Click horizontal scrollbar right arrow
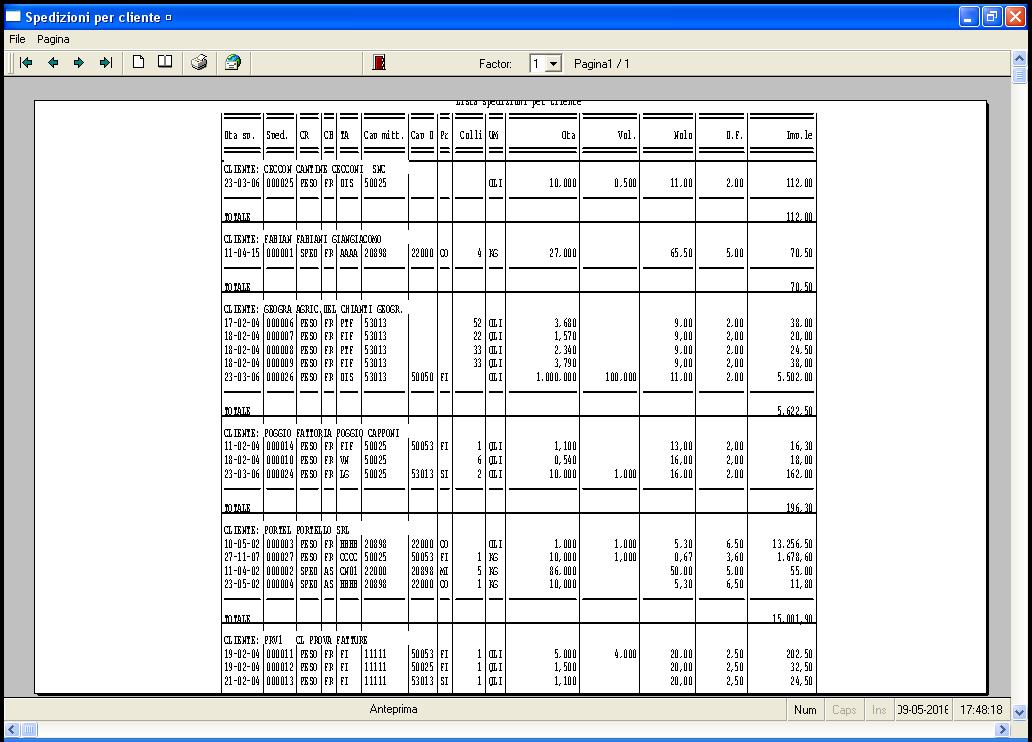The height and width of the screenshot is (742, 1032). [x=1002, y=729]
